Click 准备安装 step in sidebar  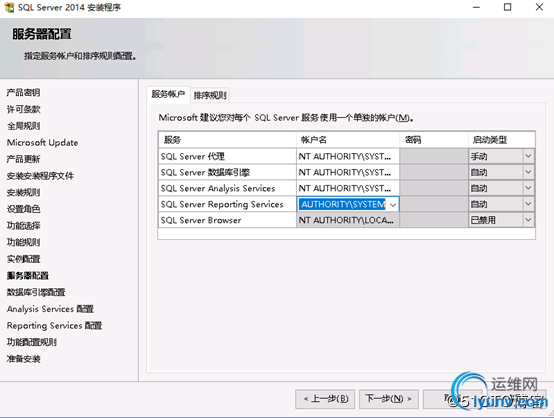click(23, 359)
